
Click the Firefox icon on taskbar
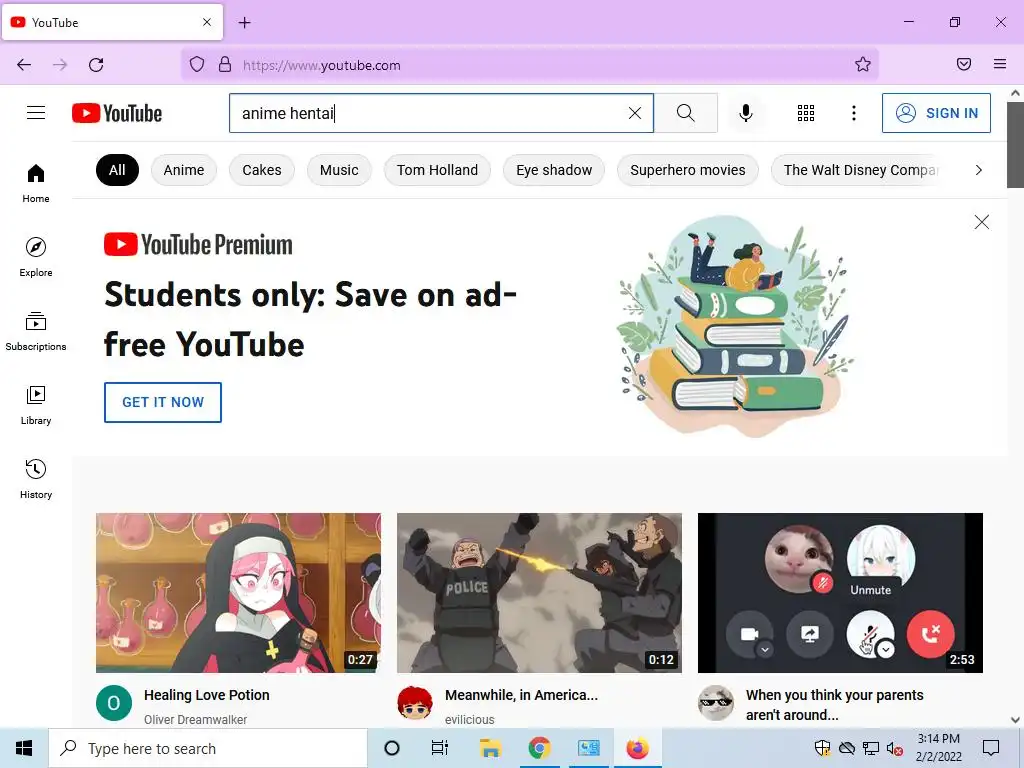coord(637,748)
